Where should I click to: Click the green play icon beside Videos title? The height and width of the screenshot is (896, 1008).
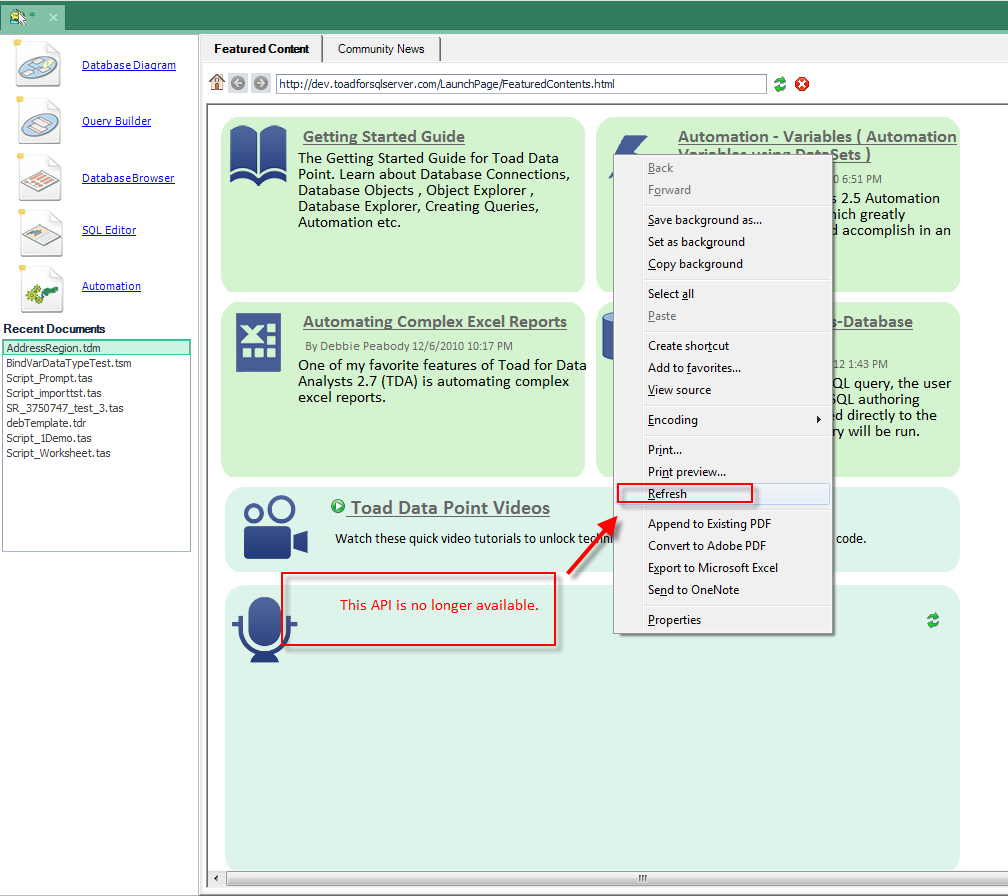338,506
